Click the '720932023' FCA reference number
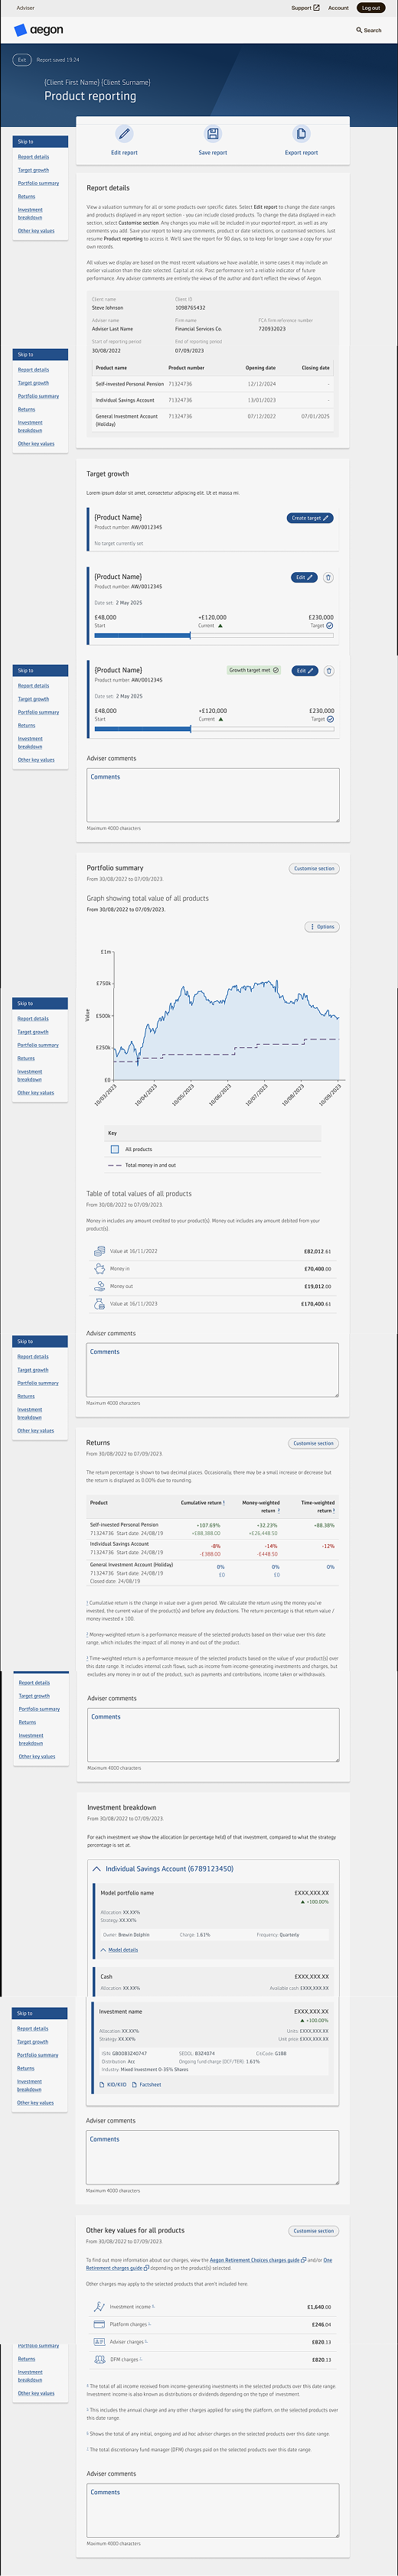The image size is (398, 2576). pyautogui.click(x=272, y=329)
